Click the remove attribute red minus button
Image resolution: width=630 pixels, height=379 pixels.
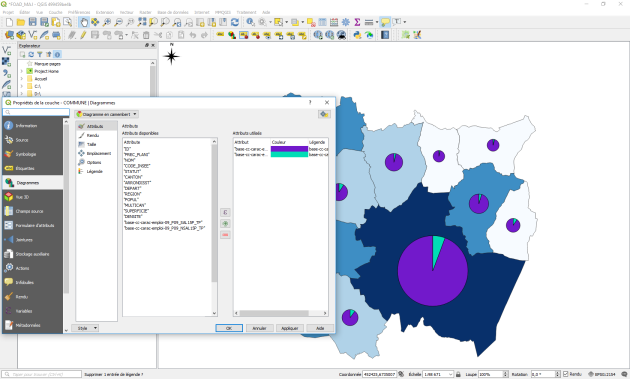click(x=225, y=235)
